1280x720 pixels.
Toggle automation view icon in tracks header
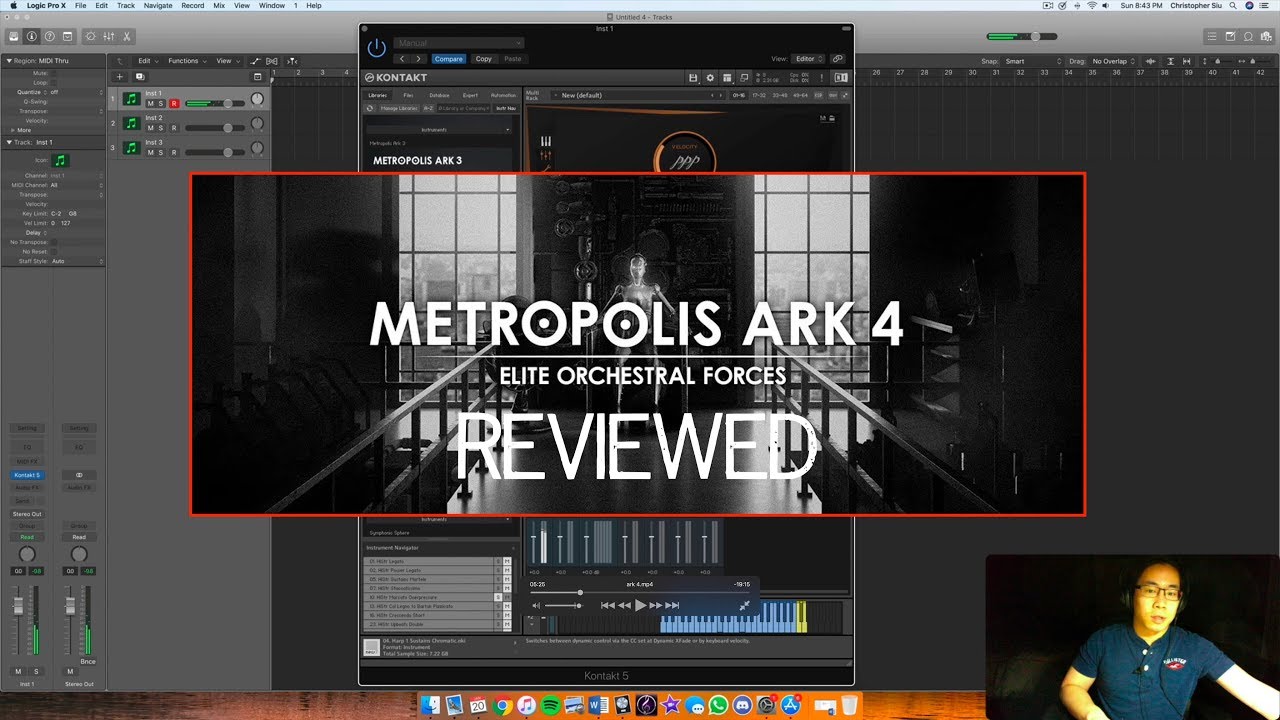tap(256, 61)
